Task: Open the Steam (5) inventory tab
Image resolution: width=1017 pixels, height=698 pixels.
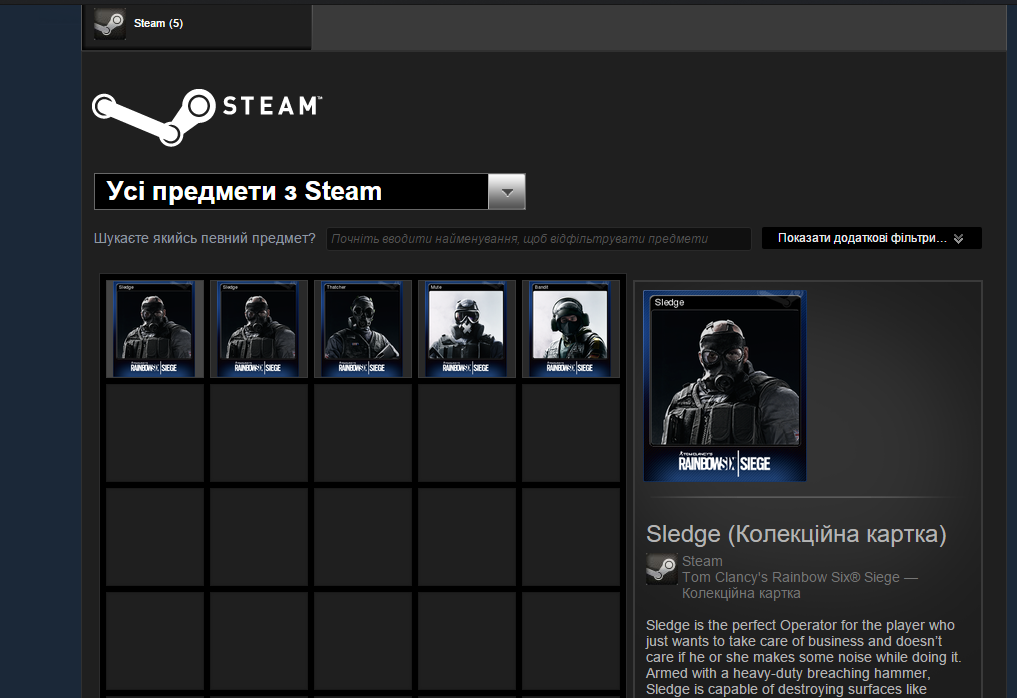Action: coord(197,25)
